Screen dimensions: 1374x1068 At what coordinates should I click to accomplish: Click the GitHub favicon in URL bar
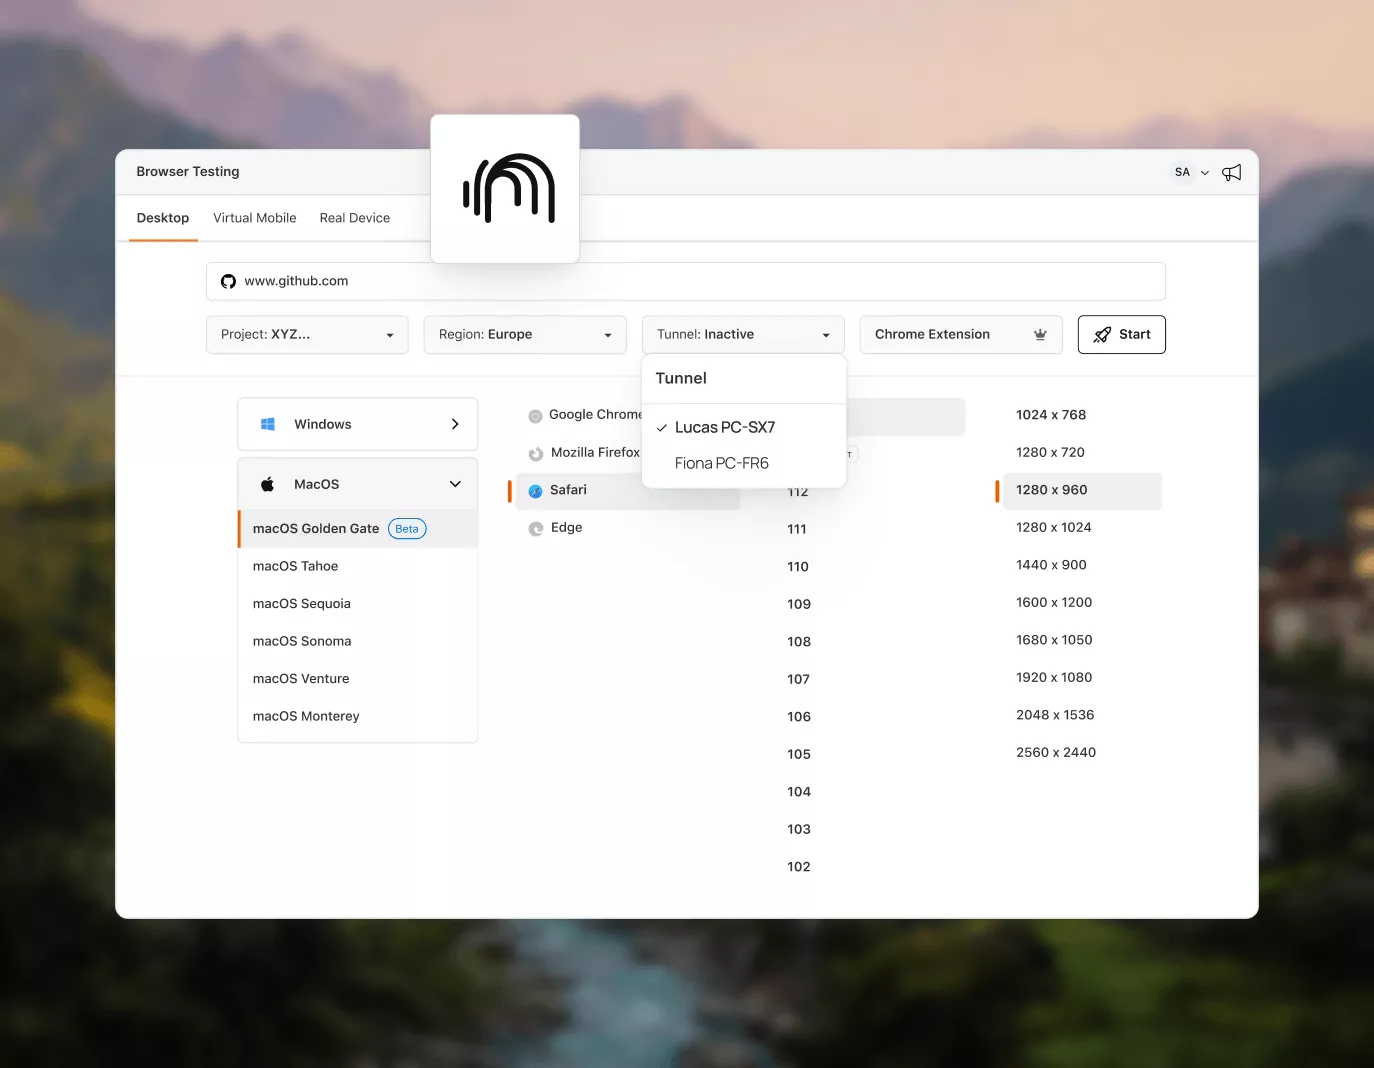[x=228, y=282]
